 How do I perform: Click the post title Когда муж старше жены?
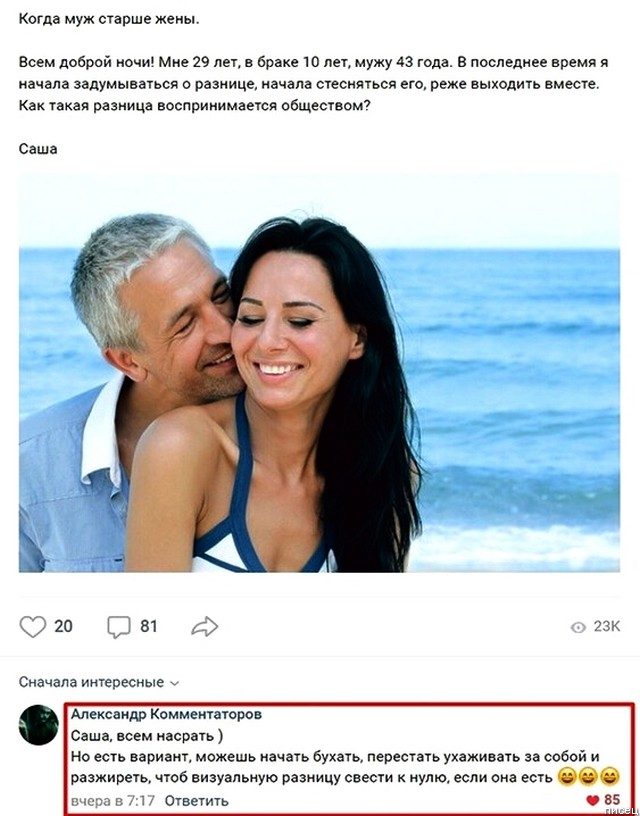pyautogui.click(x=109, y=21)
